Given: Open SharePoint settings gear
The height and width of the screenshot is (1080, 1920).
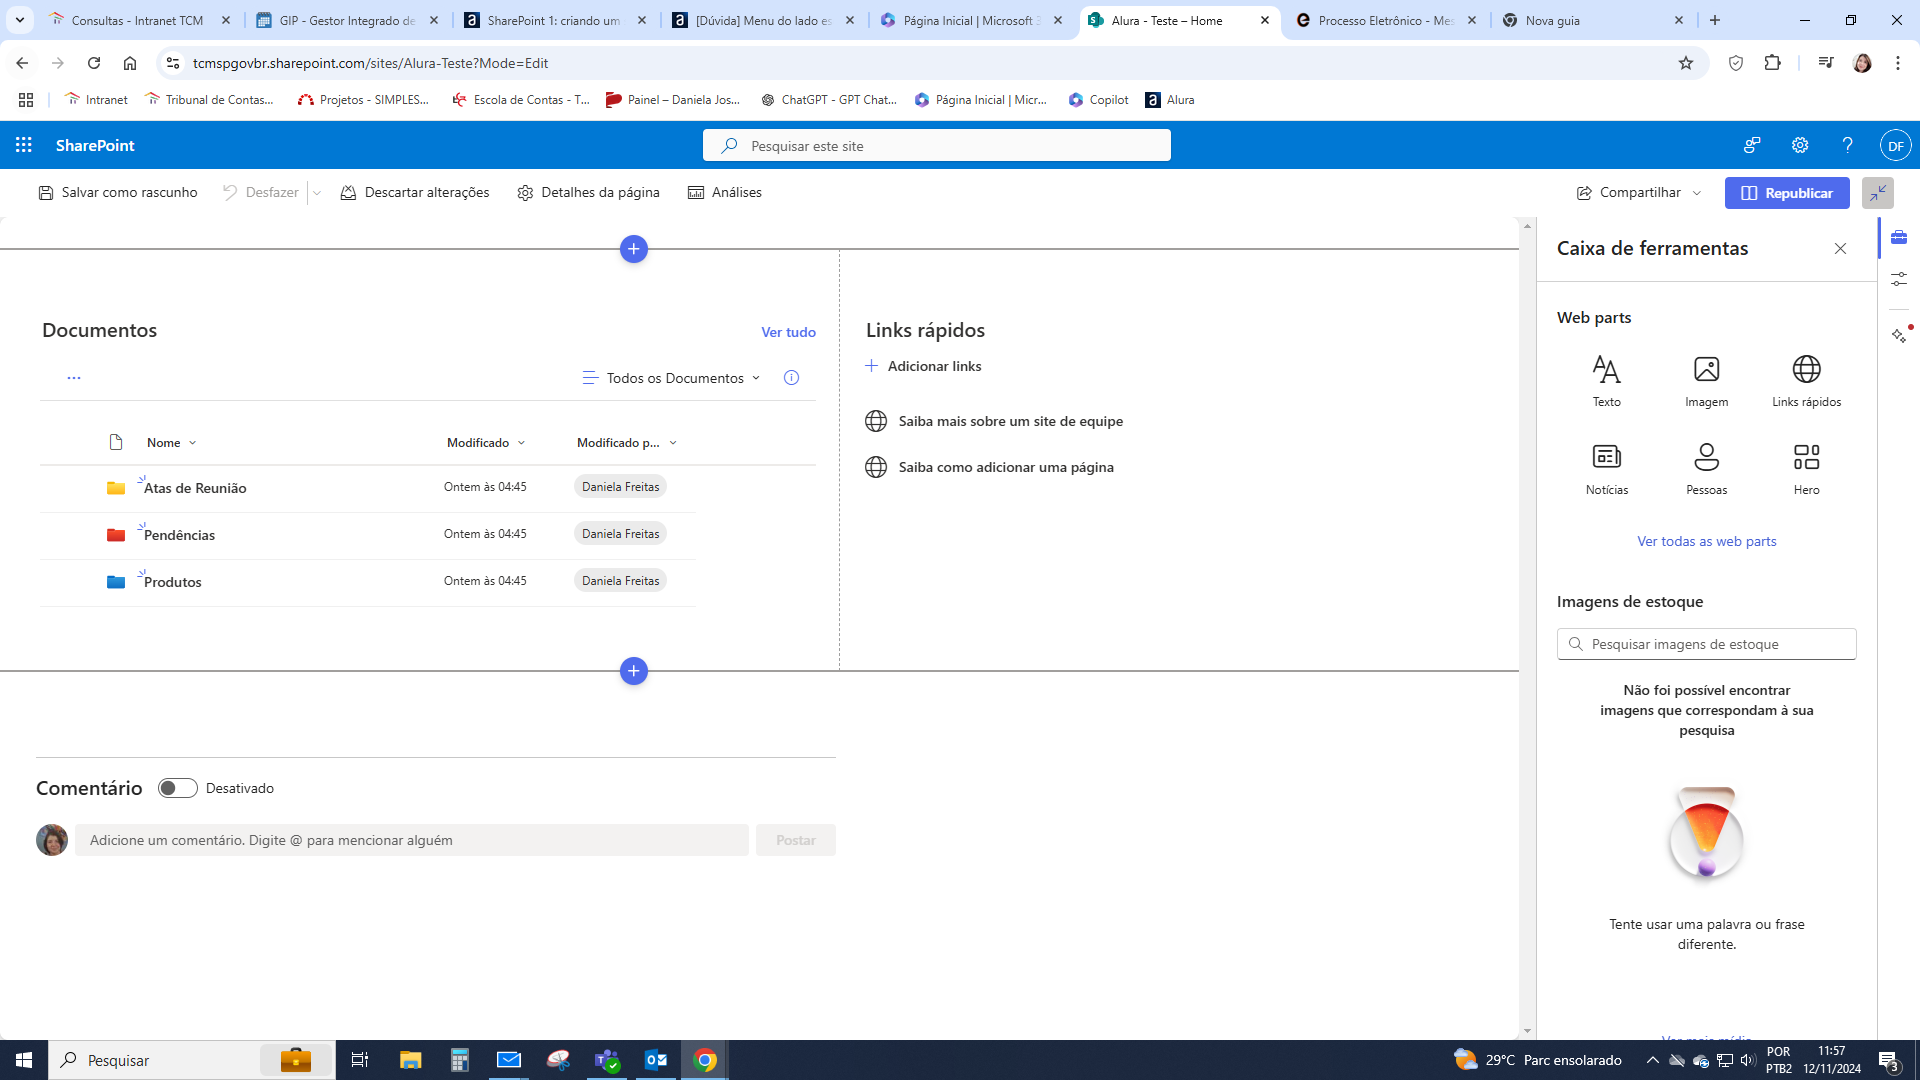Looking at the screenshot, I should click(x=1800, y=145).
